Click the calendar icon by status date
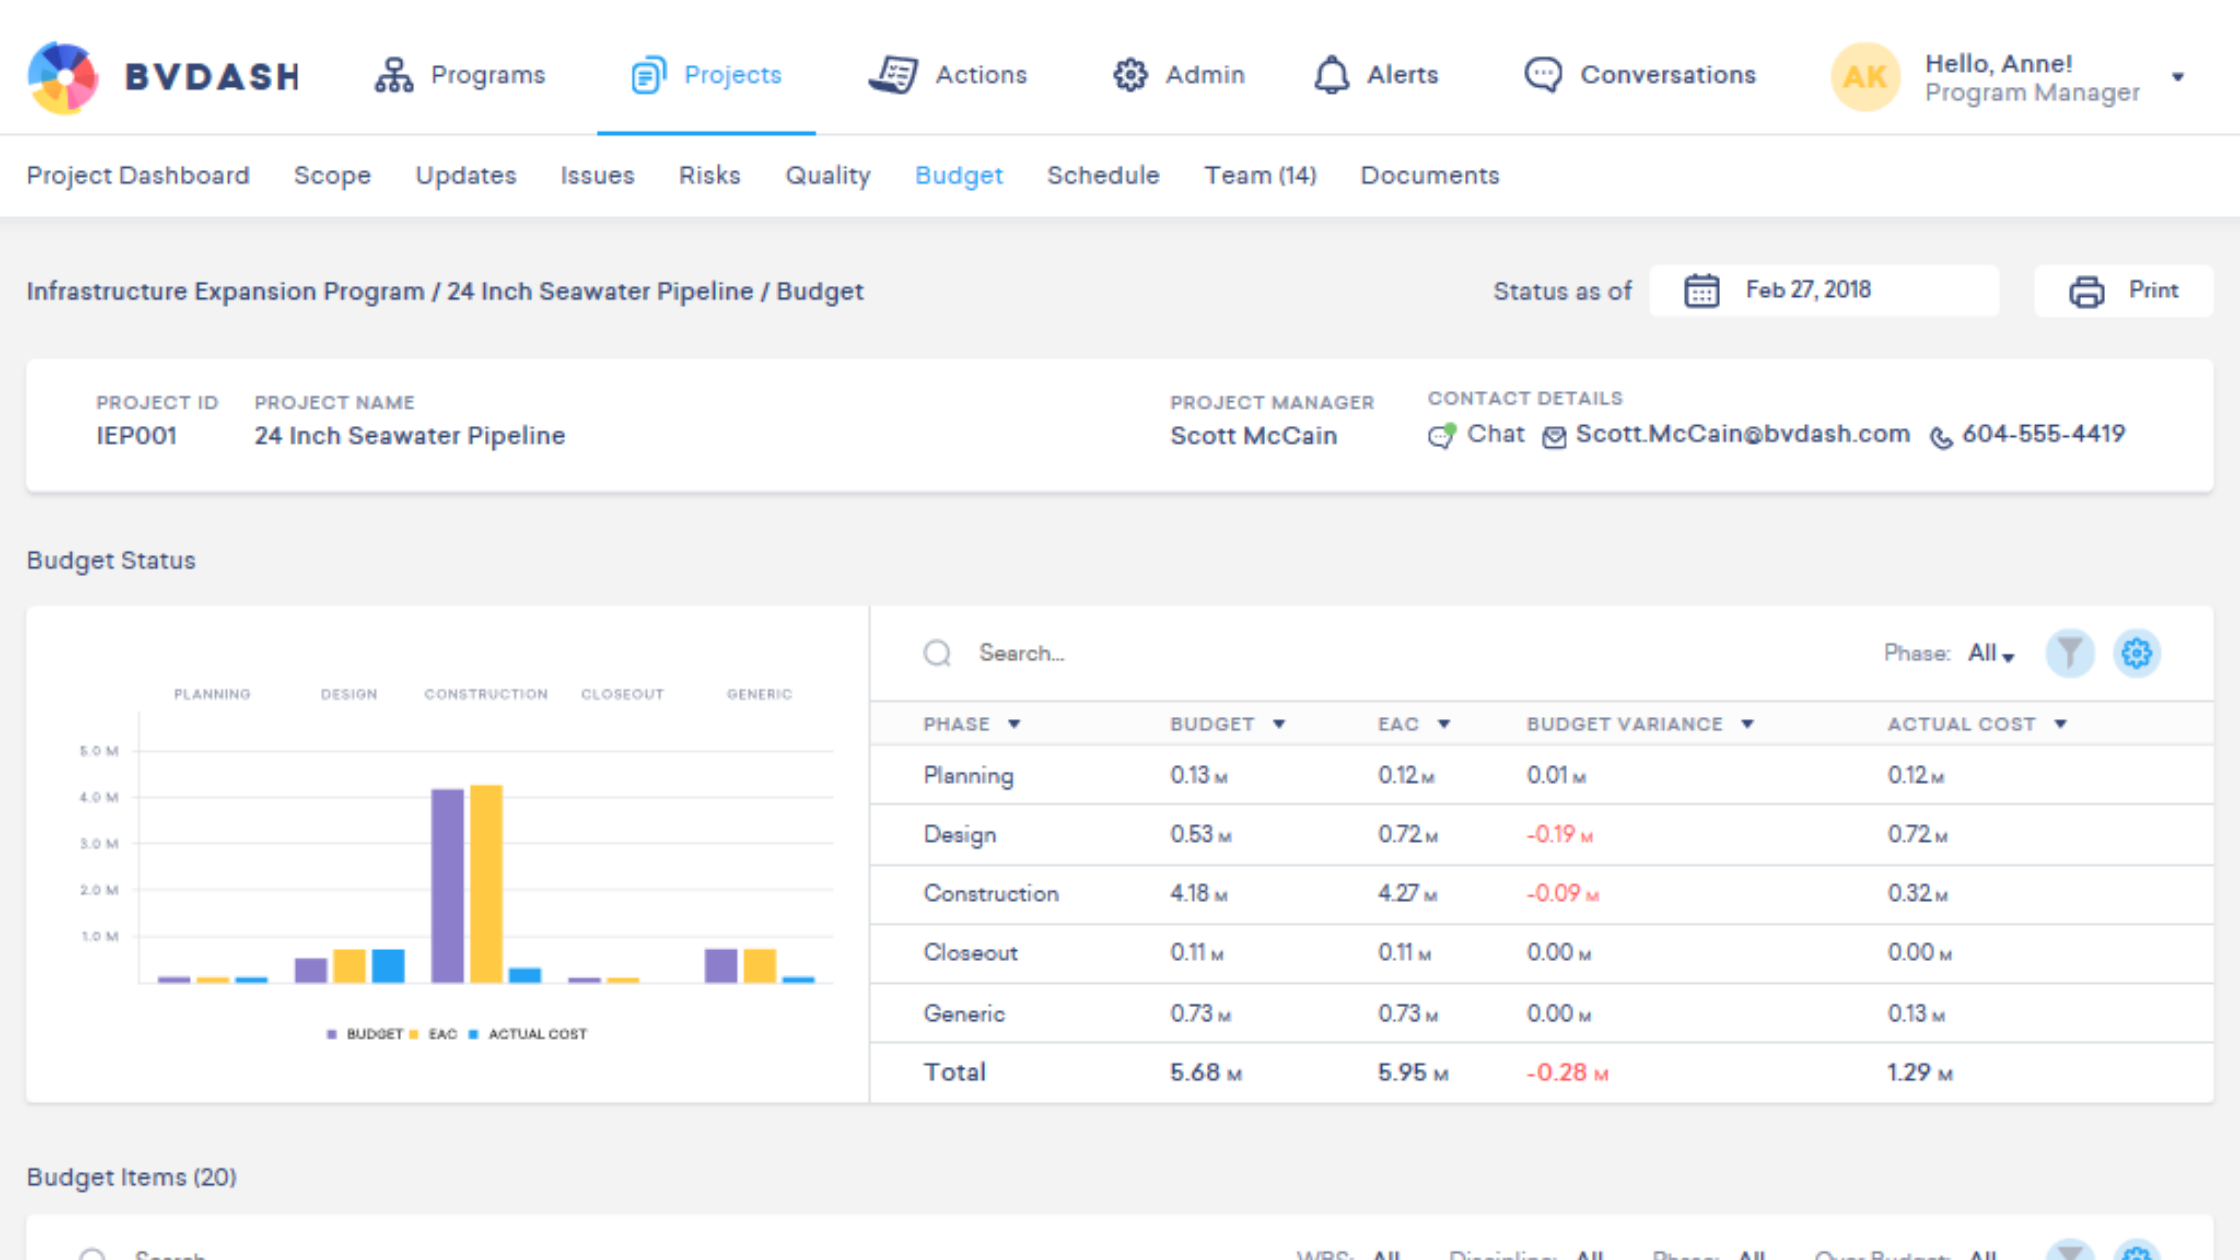 pos(1701,291)
